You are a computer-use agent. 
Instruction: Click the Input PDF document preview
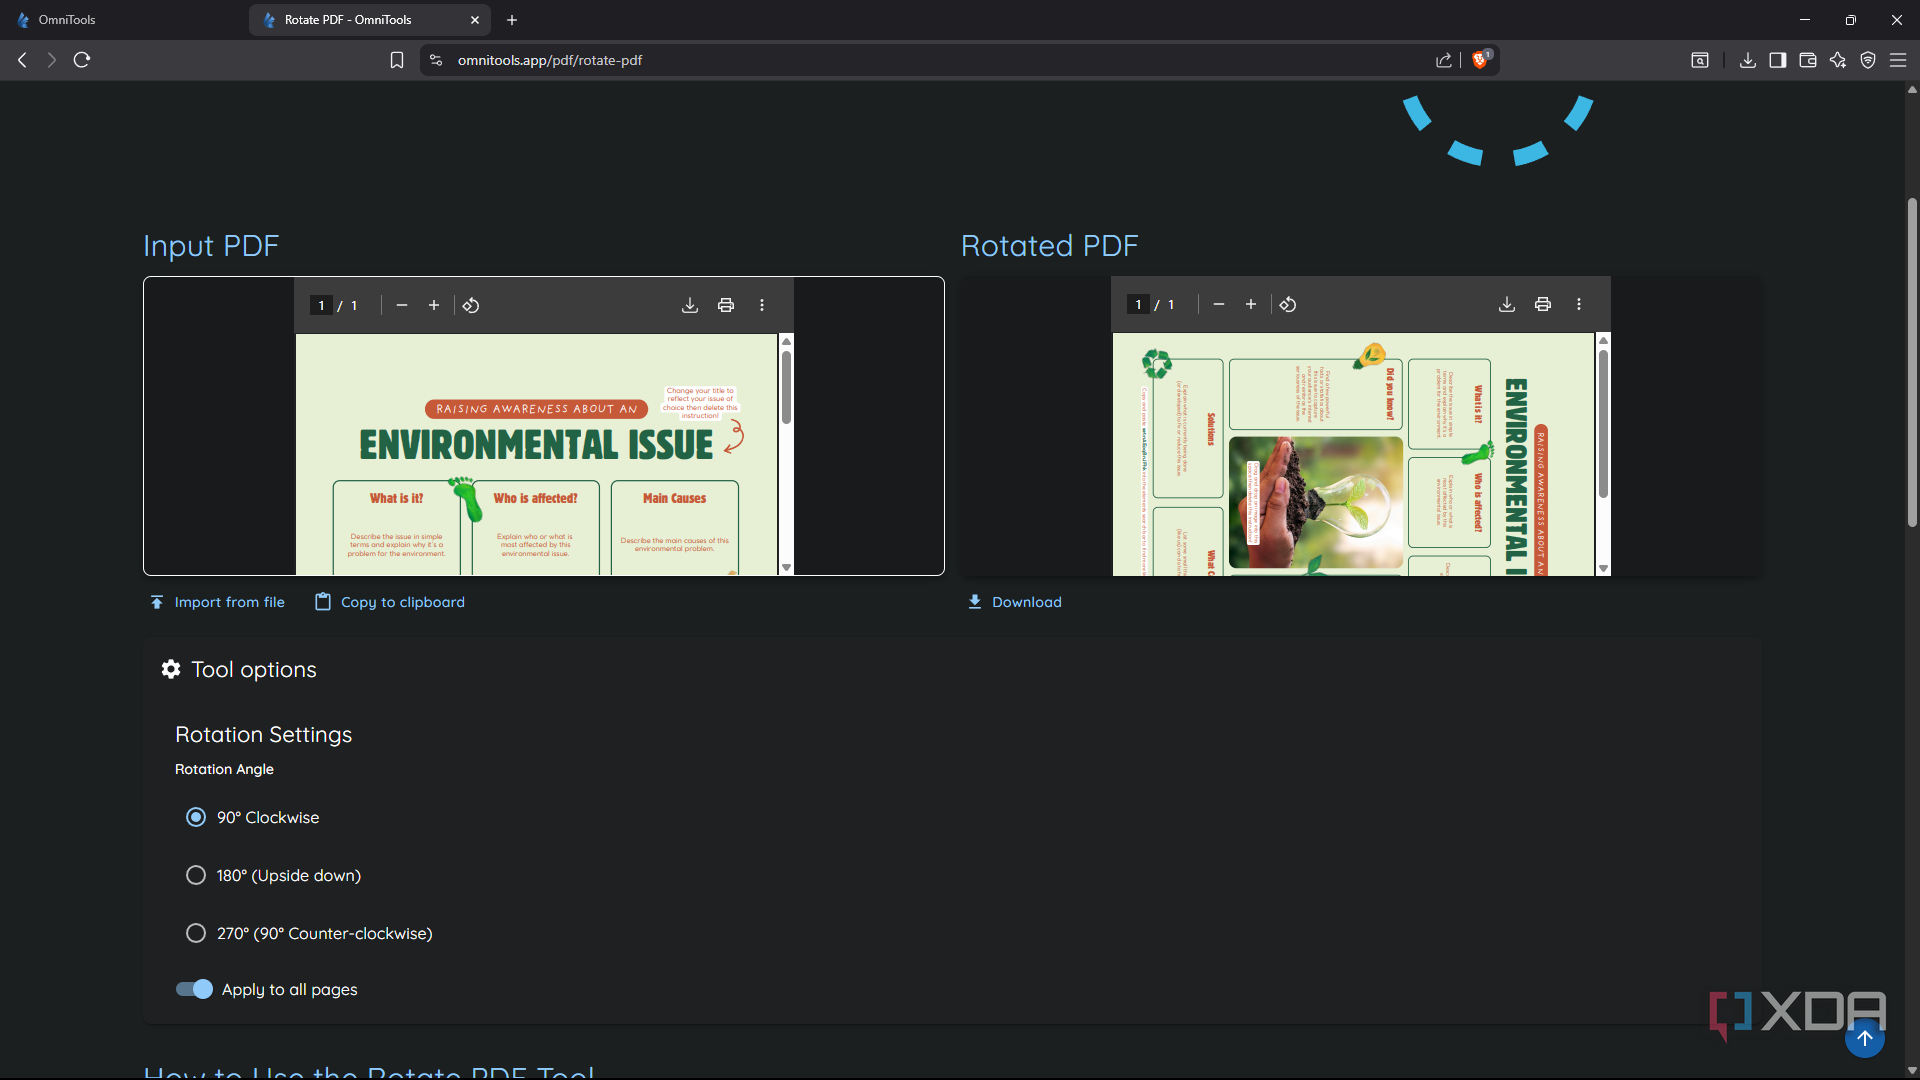coord(536,455)
